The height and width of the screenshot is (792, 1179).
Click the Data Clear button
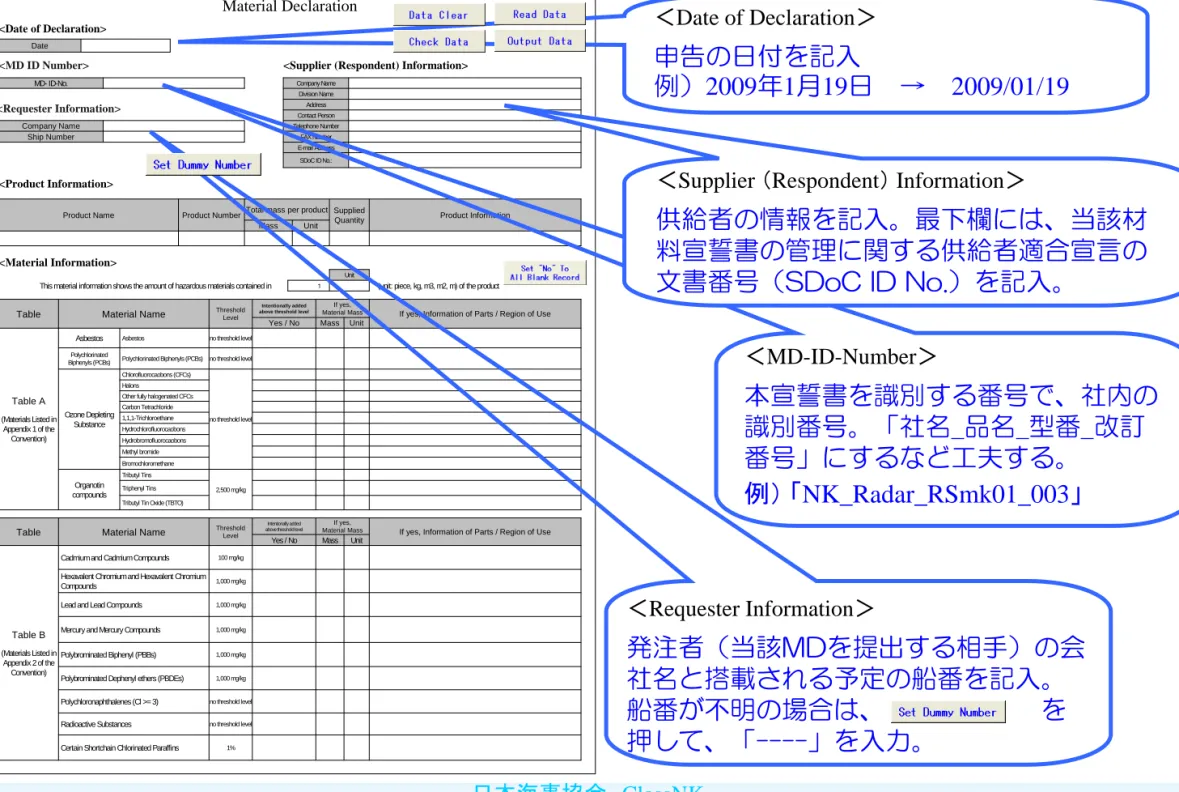pyautogui.click(x=439, y=14)
